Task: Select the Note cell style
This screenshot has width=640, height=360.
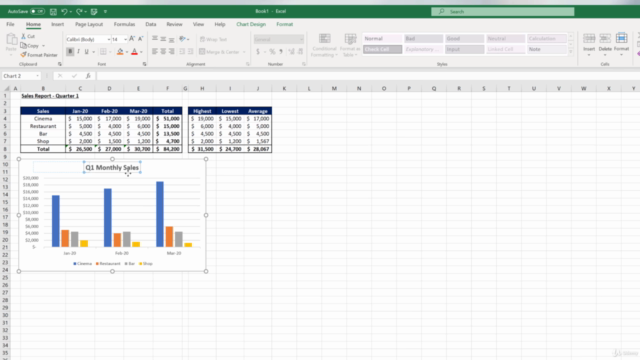Action: tap(547, 49)
